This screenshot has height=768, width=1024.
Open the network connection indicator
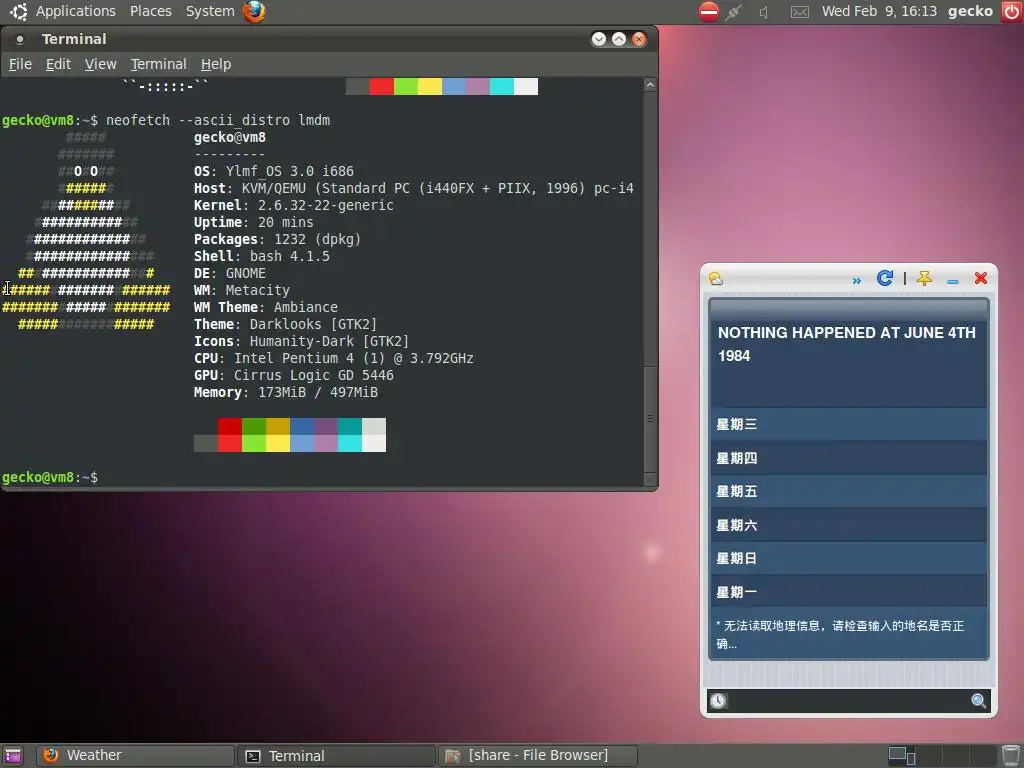click(x=734, y=12)
